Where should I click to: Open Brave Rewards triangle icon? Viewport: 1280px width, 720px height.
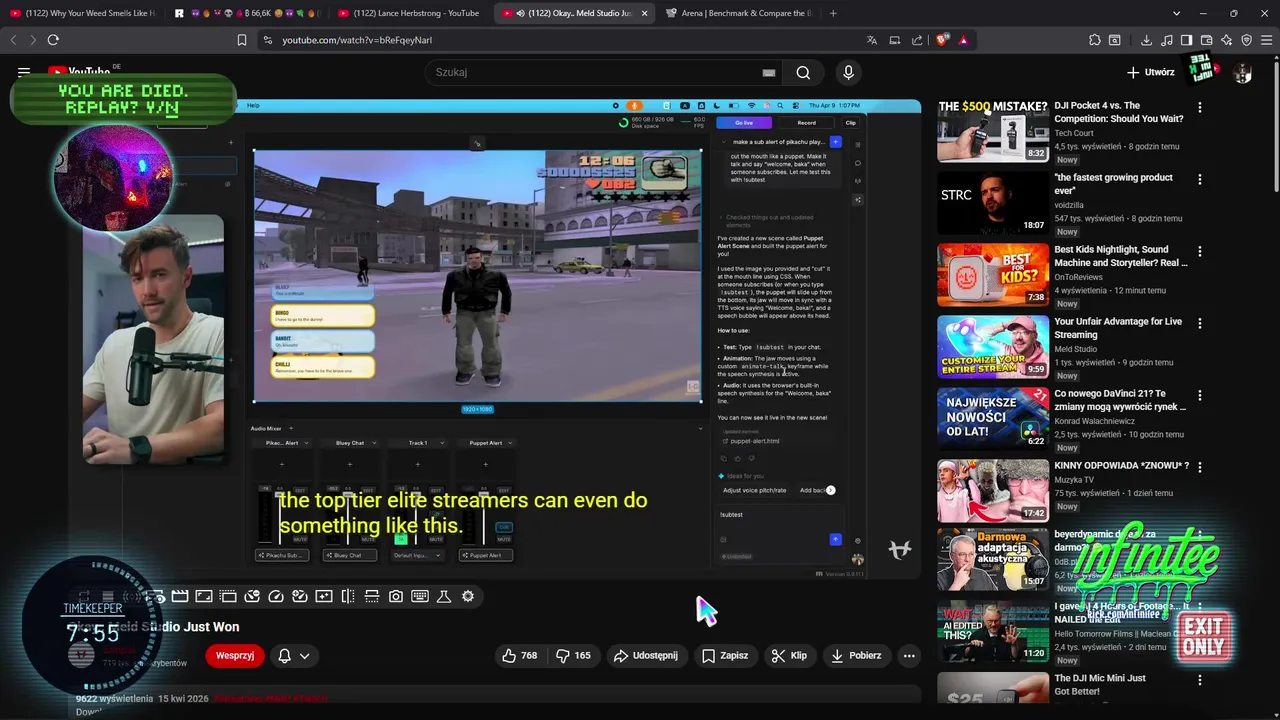coord(963,40)
